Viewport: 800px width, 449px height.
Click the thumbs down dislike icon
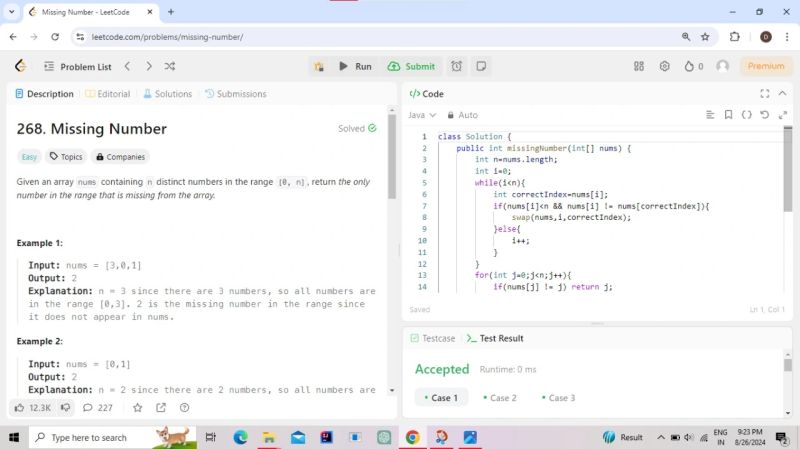coord(65,407)
